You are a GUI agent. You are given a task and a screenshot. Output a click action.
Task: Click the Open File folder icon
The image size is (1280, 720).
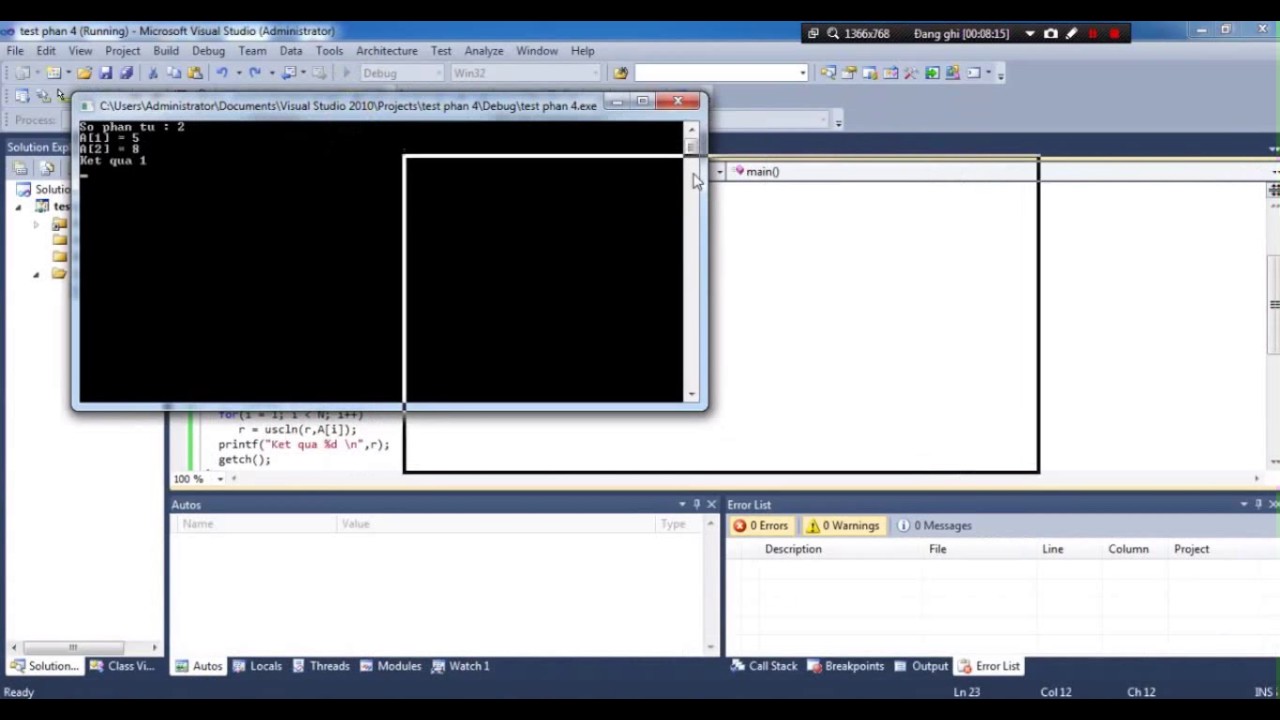pos(84,73)
